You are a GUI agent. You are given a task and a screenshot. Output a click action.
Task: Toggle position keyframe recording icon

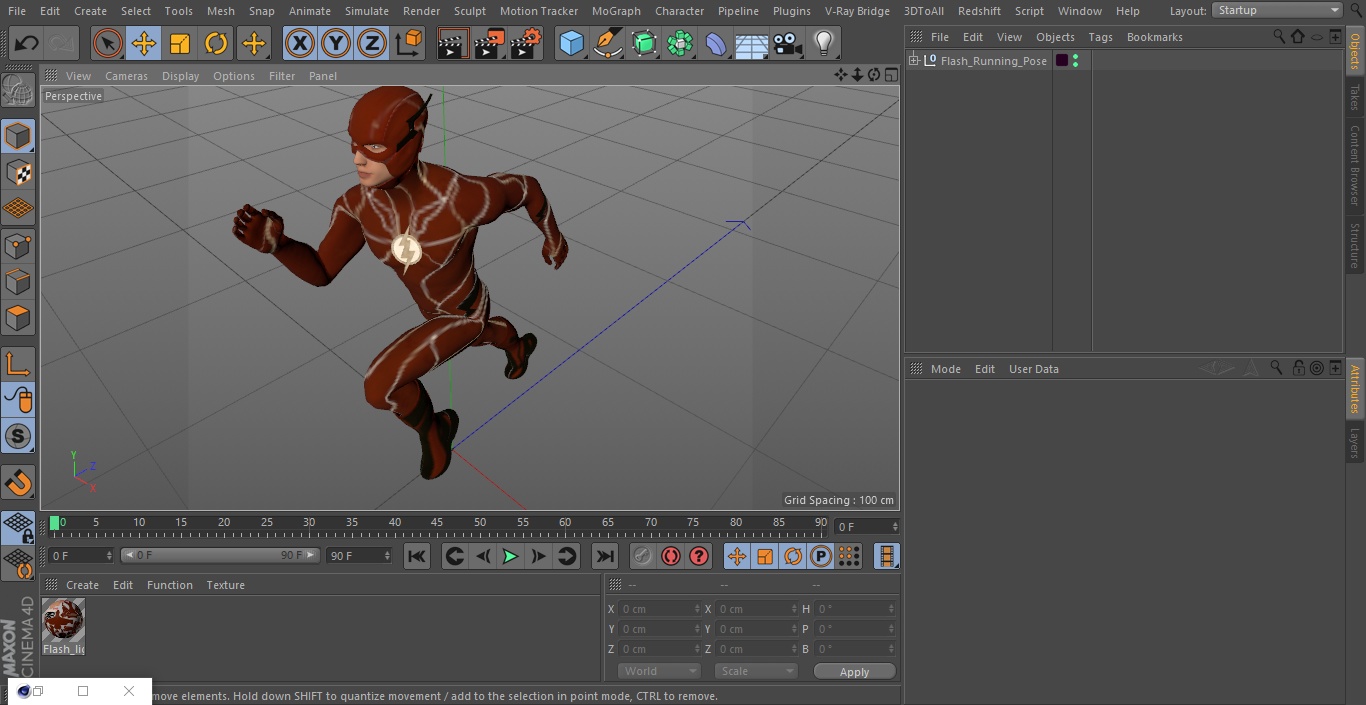[737, 556]
